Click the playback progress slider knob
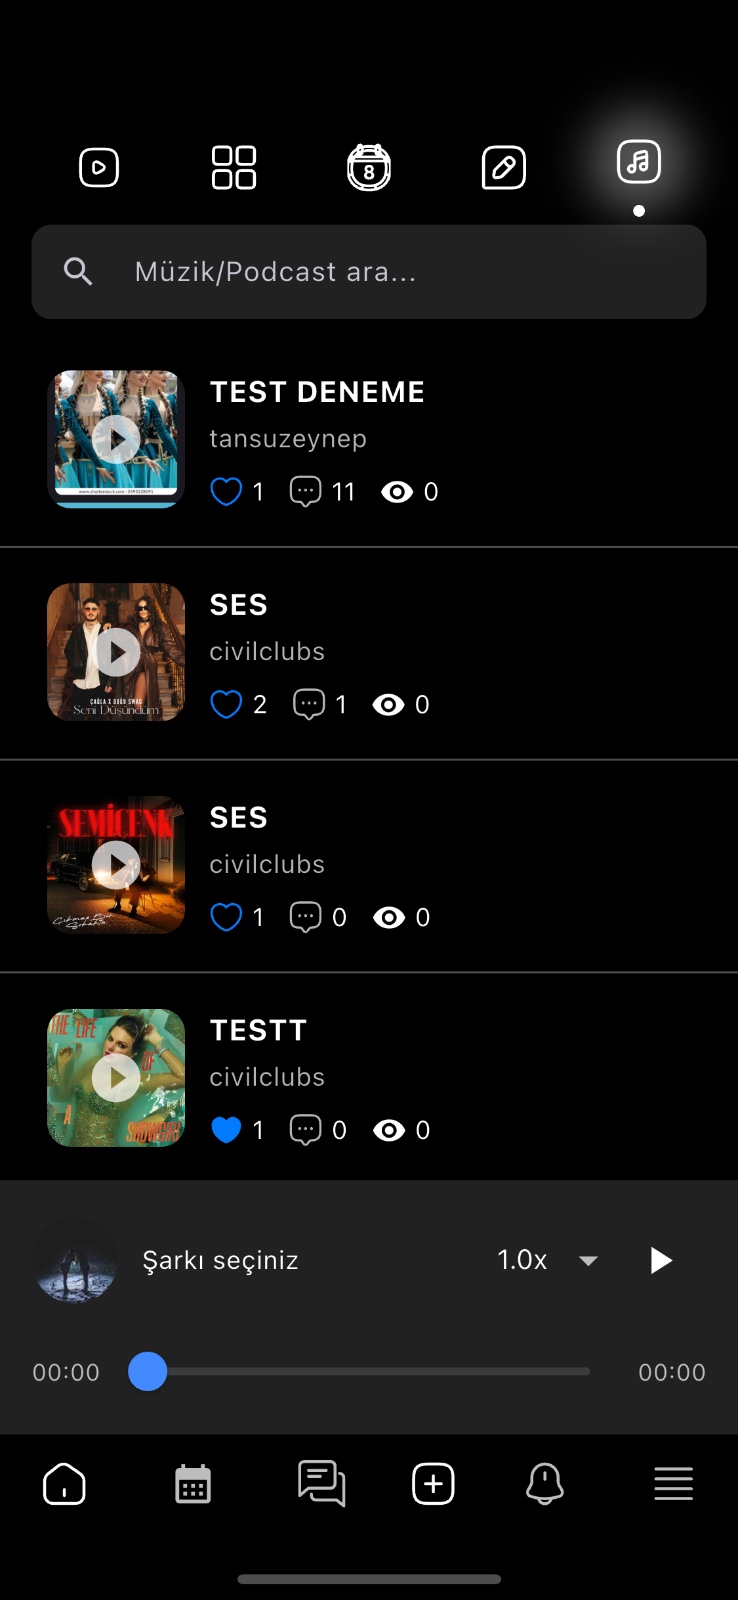The height and width of the screenshot is (1600, 738). coord(148,1372)
